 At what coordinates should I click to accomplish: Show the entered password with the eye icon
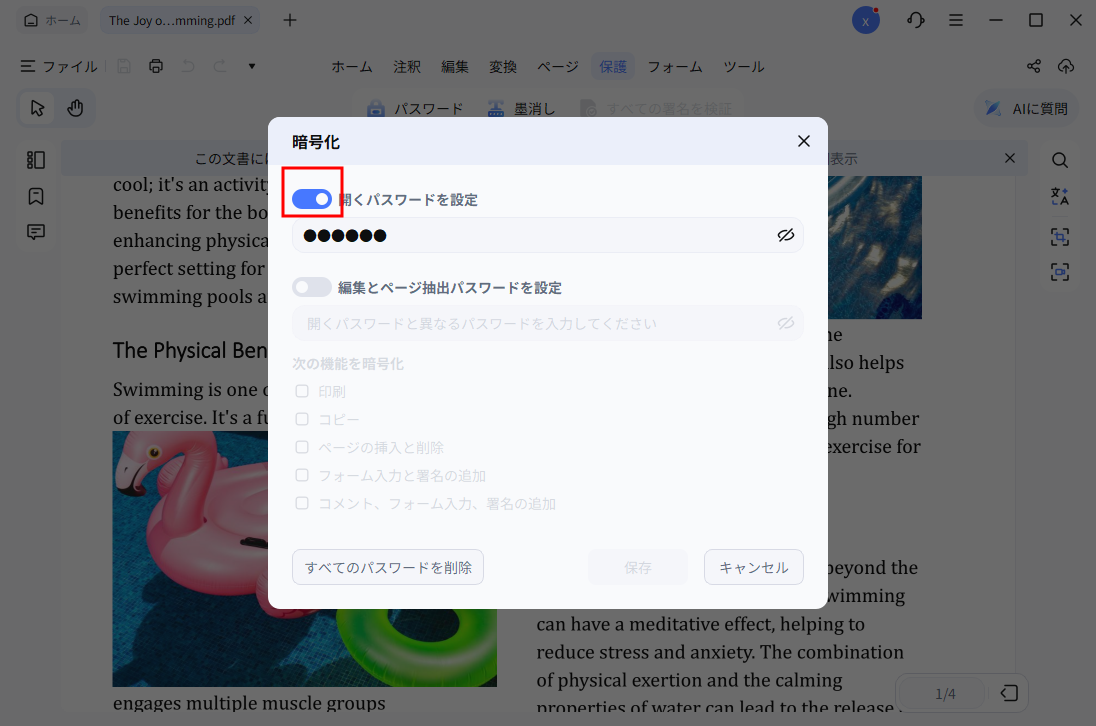tap(786, 235)
